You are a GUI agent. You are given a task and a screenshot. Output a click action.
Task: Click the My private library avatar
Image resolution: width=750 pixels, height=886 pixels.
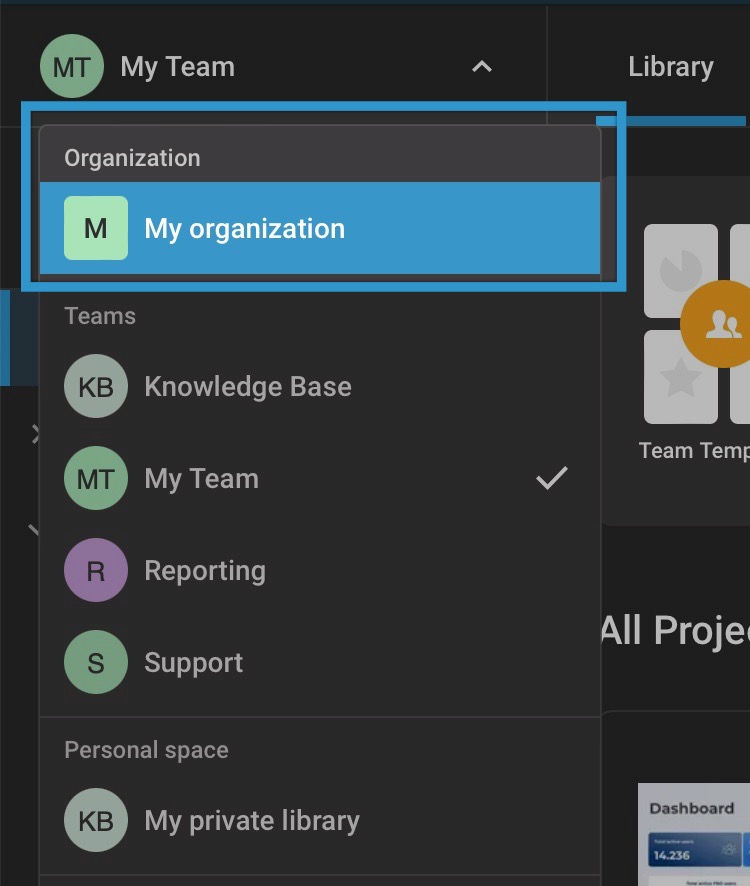point(95,820)
